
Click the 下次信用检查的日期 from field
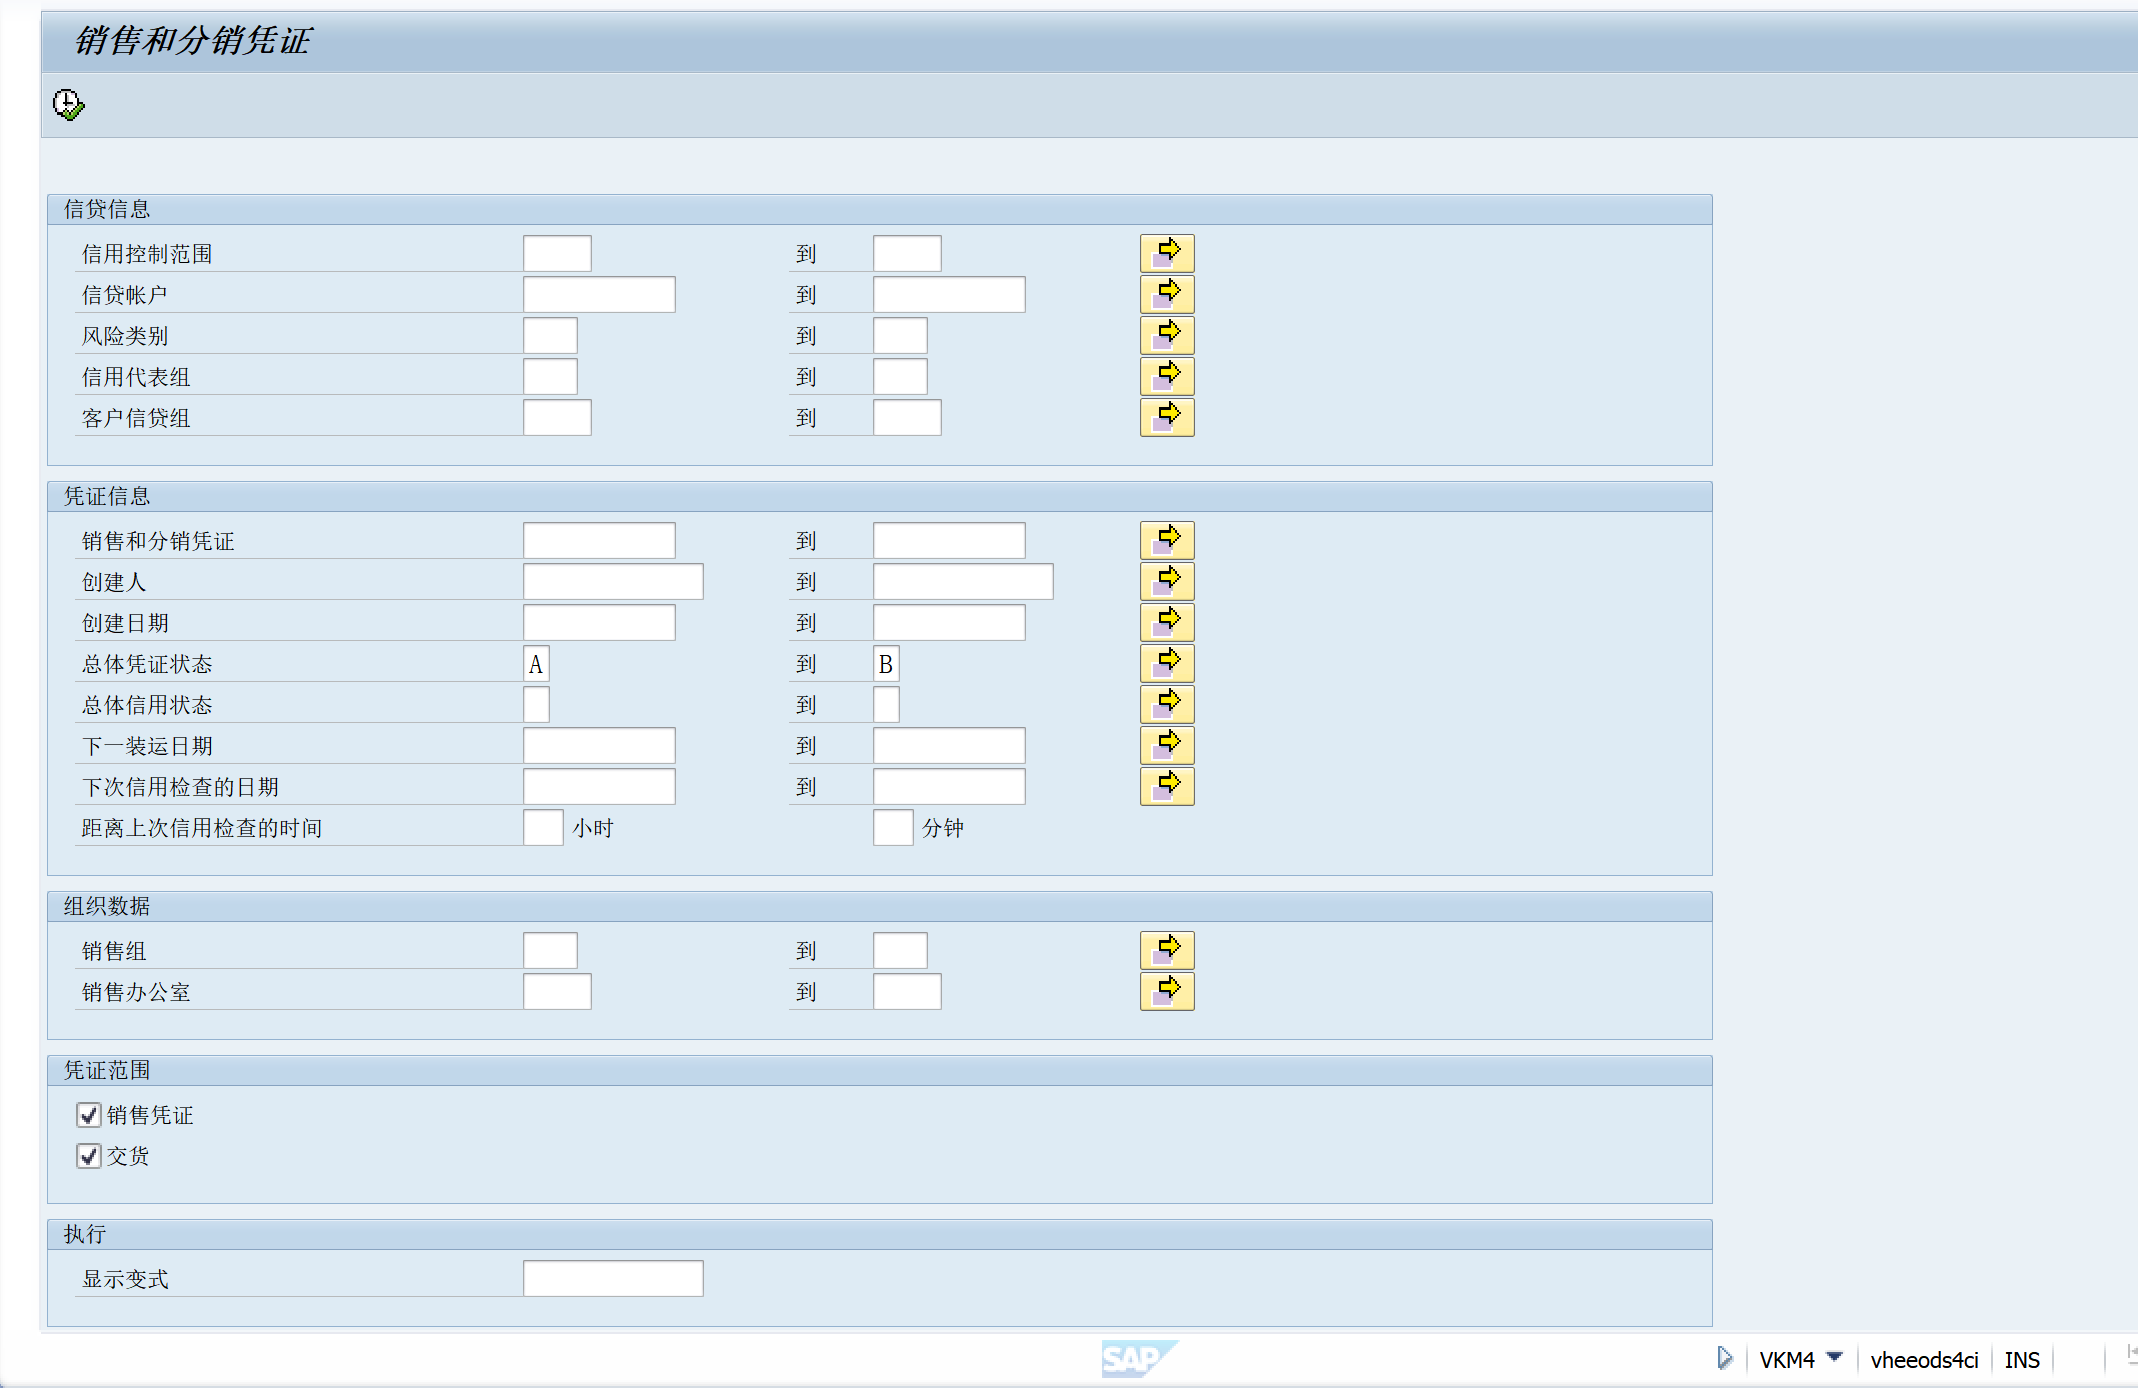(x=599, y=786)
